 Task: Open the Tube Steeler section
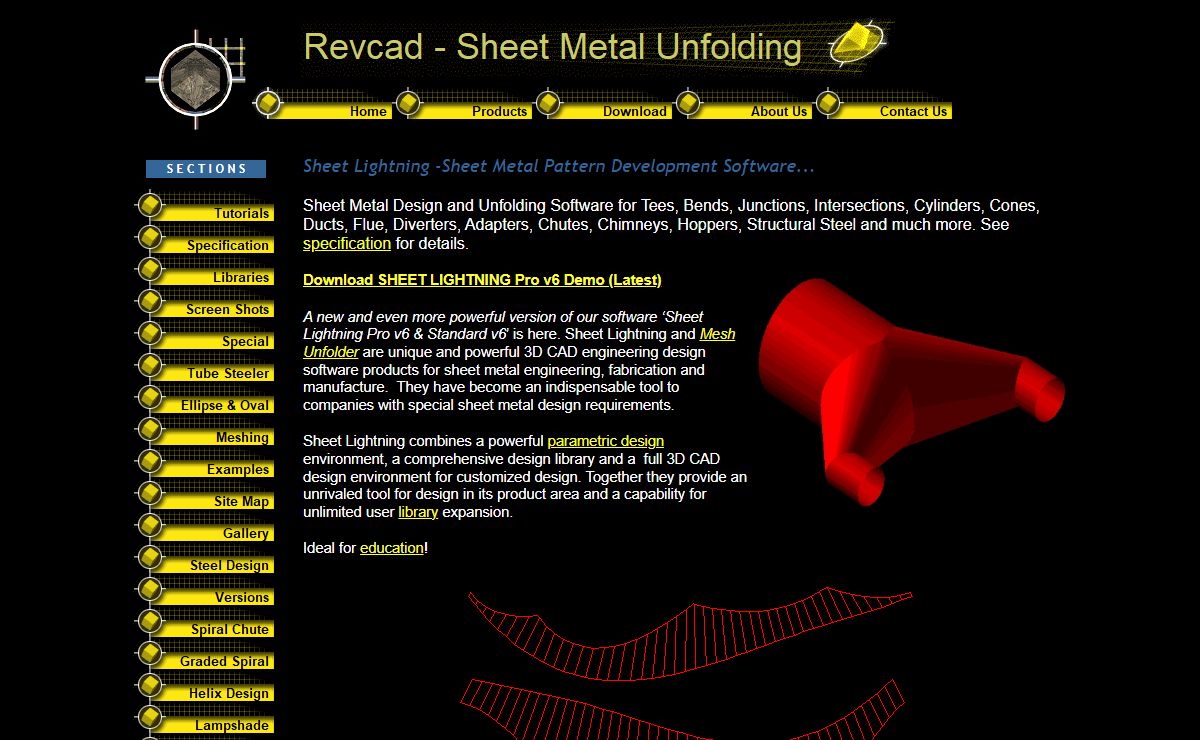[x=229, y=373]
